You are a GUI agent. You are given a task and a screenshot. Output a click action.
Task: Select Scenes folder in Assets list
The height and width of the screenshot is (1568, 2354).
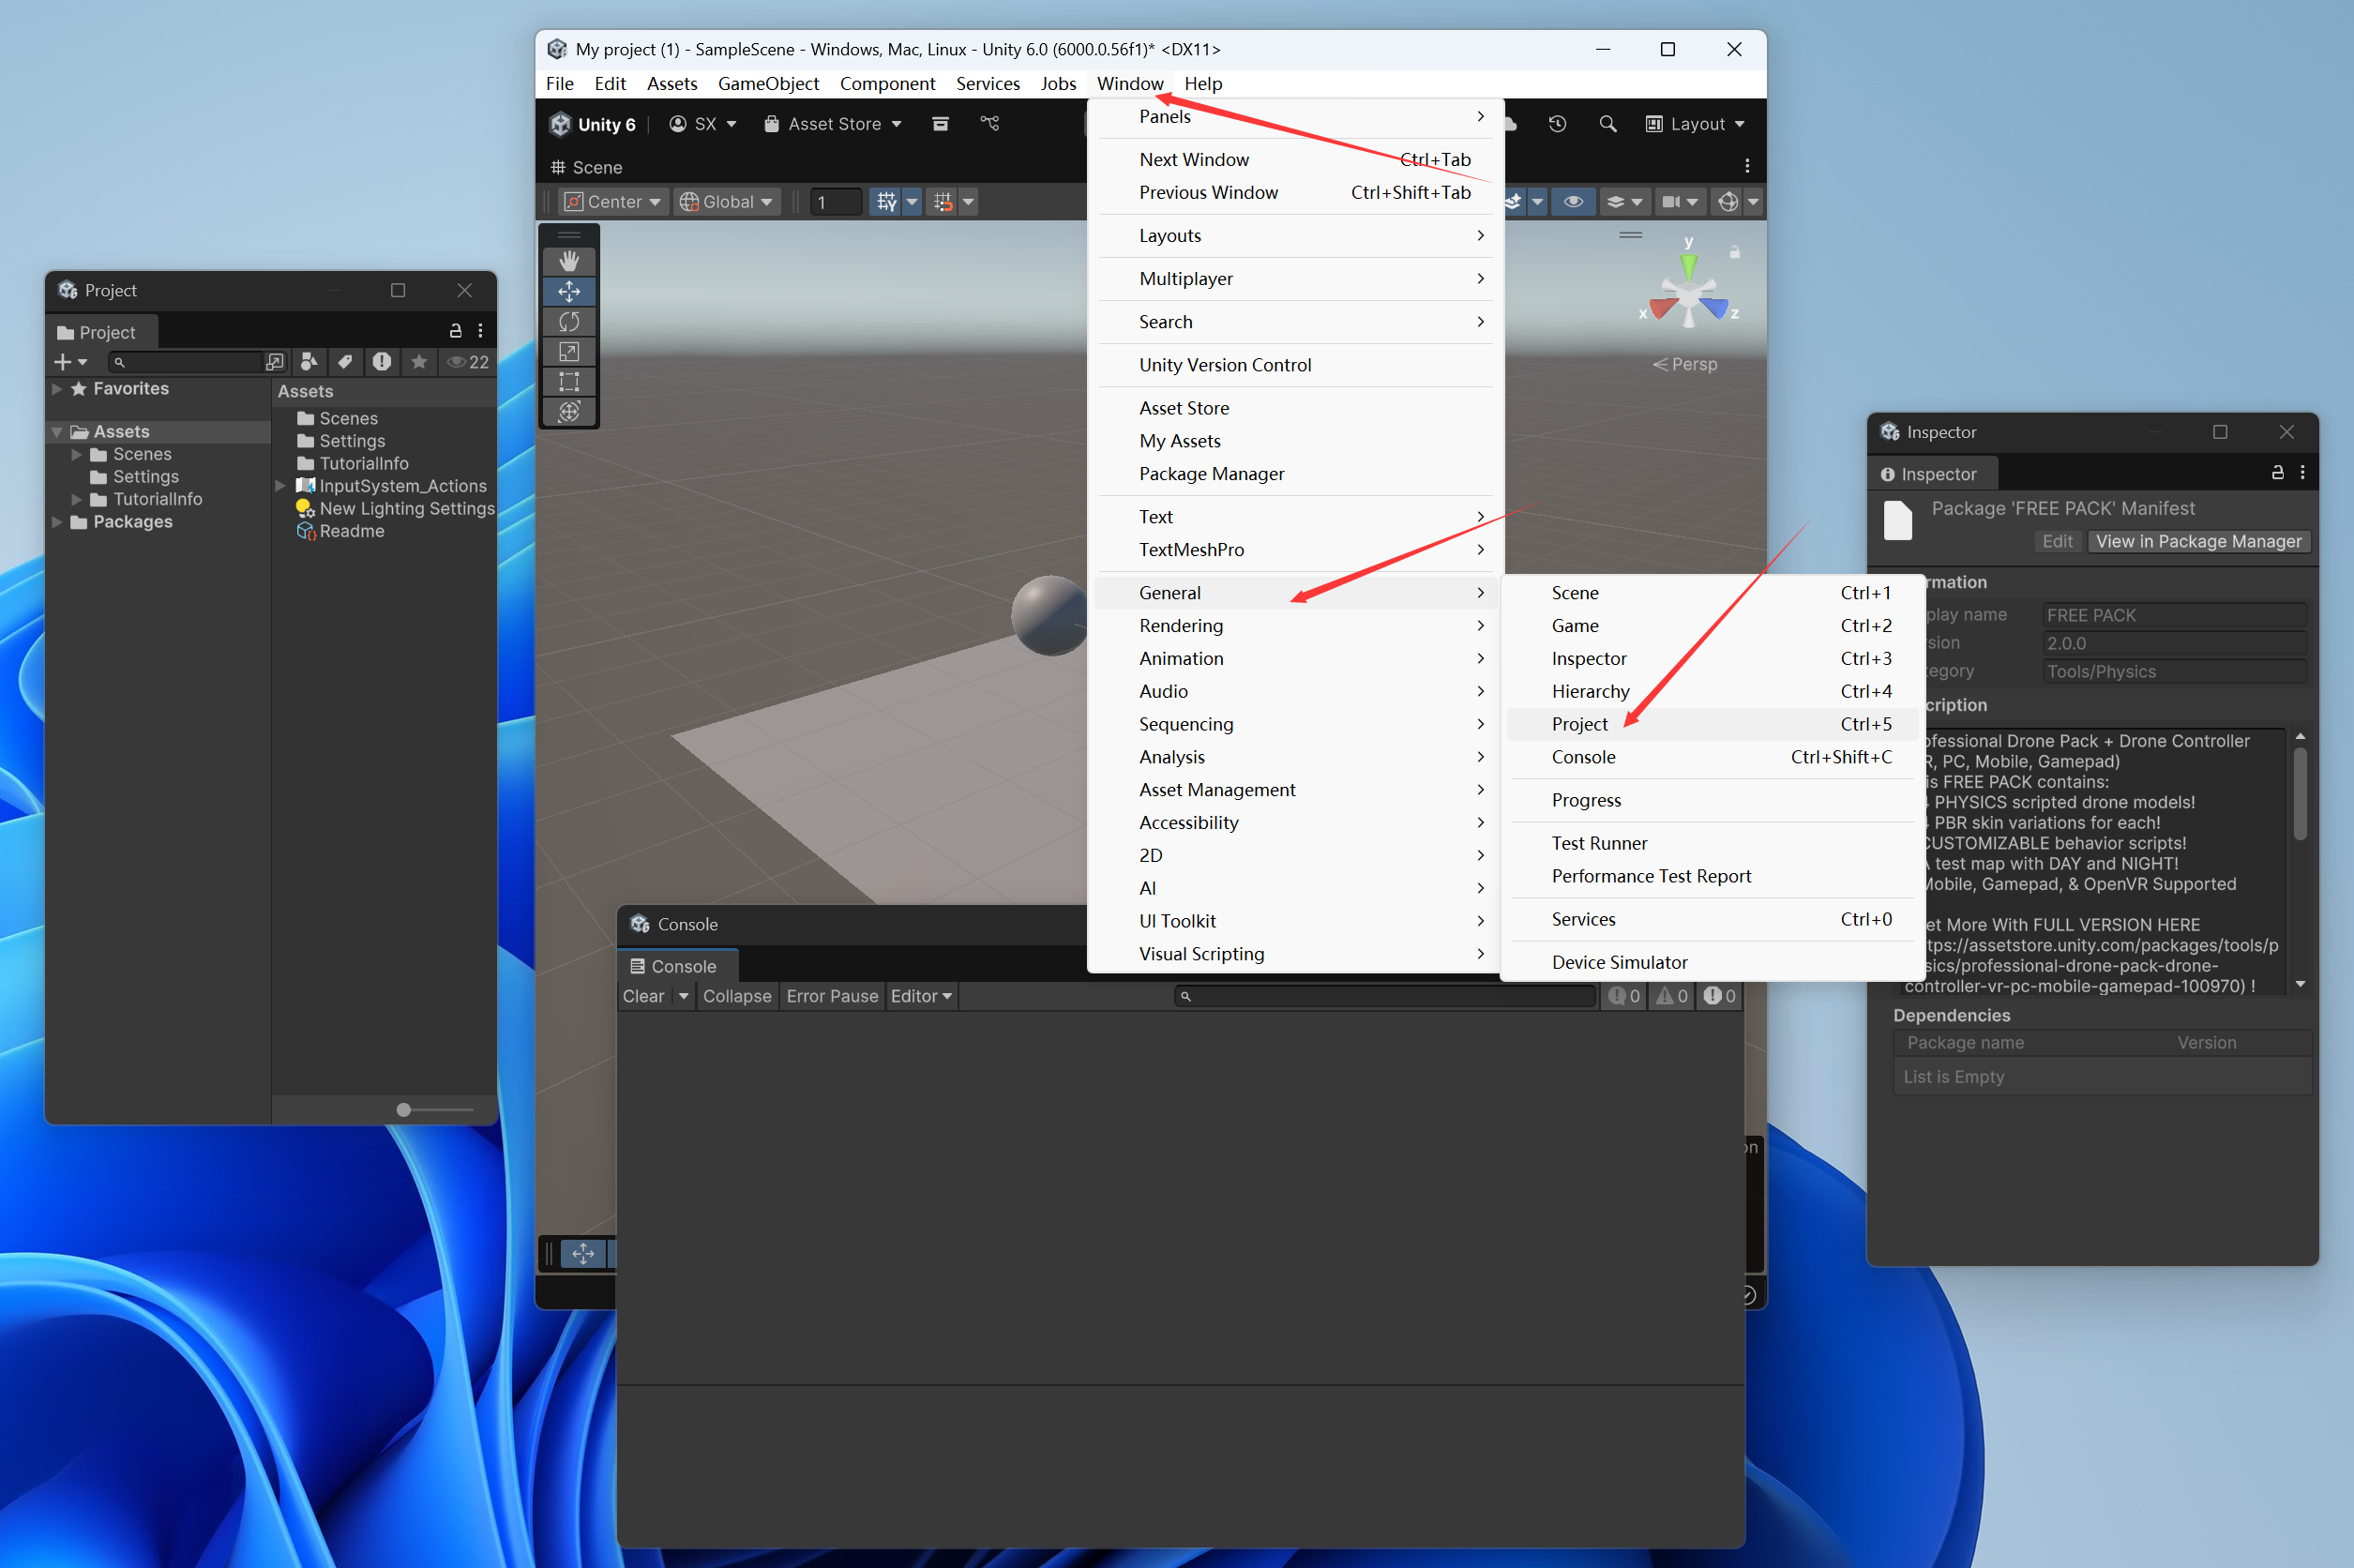click(348, 418)
